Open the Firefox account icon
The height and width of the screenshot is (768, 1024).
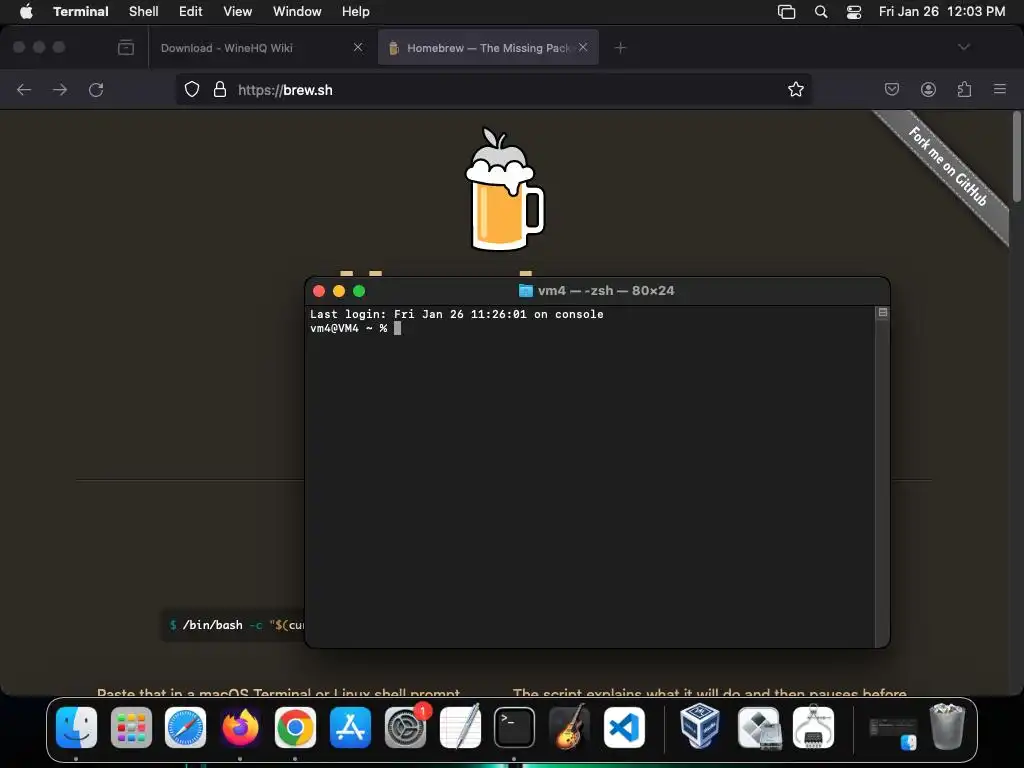(928, 89)
